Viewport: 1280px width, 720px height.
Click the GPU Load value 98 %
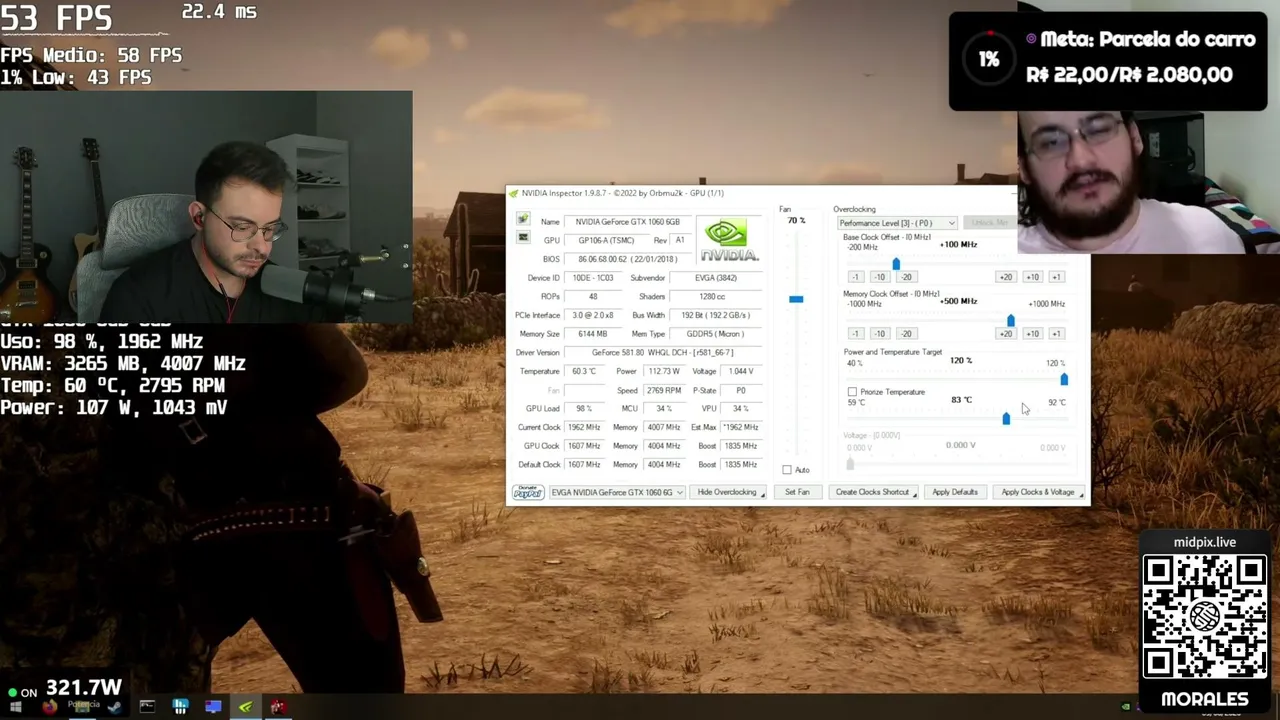click(583, 408)
